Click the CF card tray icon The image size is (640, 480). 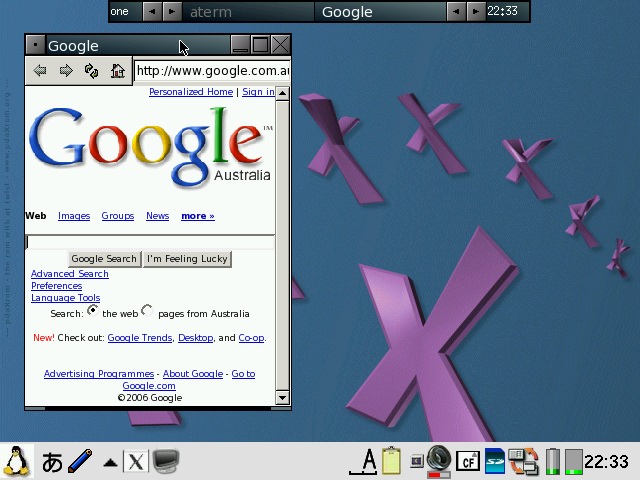(467, 461)
